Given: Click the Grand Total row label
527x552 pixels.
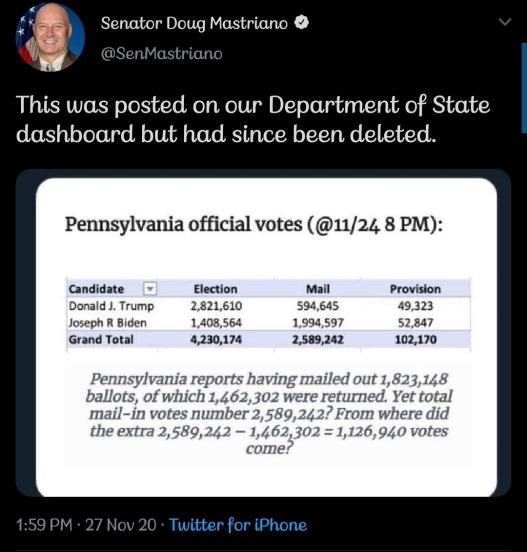Looking at the screenshot, I should (x=101, y=339).
